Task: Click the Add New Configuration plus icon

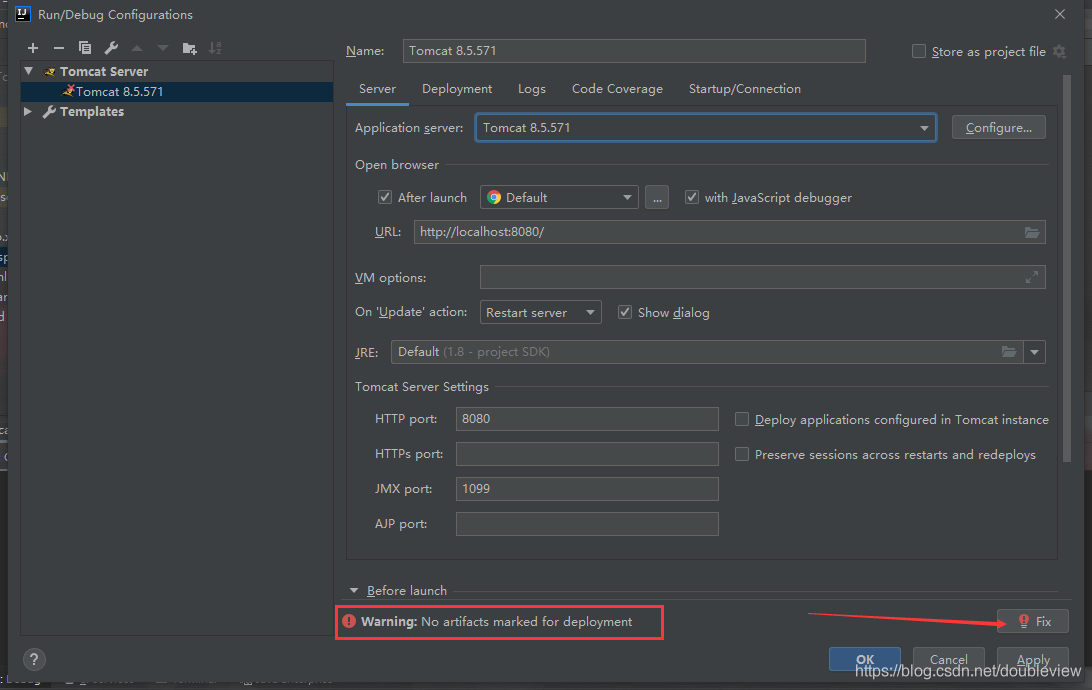Action: pos(33,48)
